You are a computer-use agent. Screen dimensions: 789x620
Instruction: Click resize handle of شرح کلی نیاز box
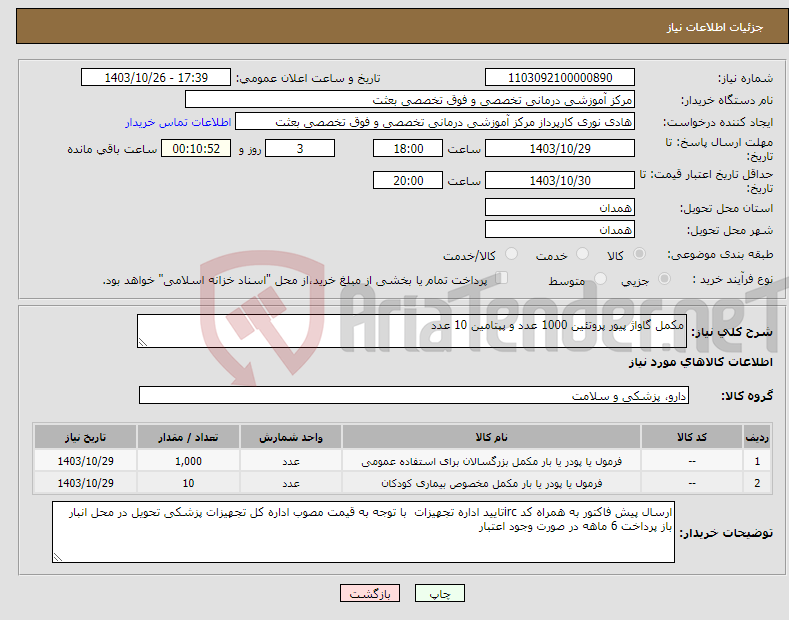(x=143, y=342)
